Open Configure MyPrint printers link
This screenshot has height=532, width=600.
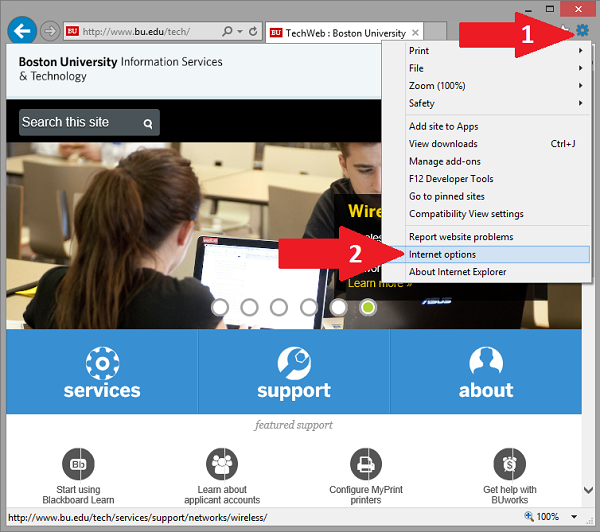click(366, 495)
